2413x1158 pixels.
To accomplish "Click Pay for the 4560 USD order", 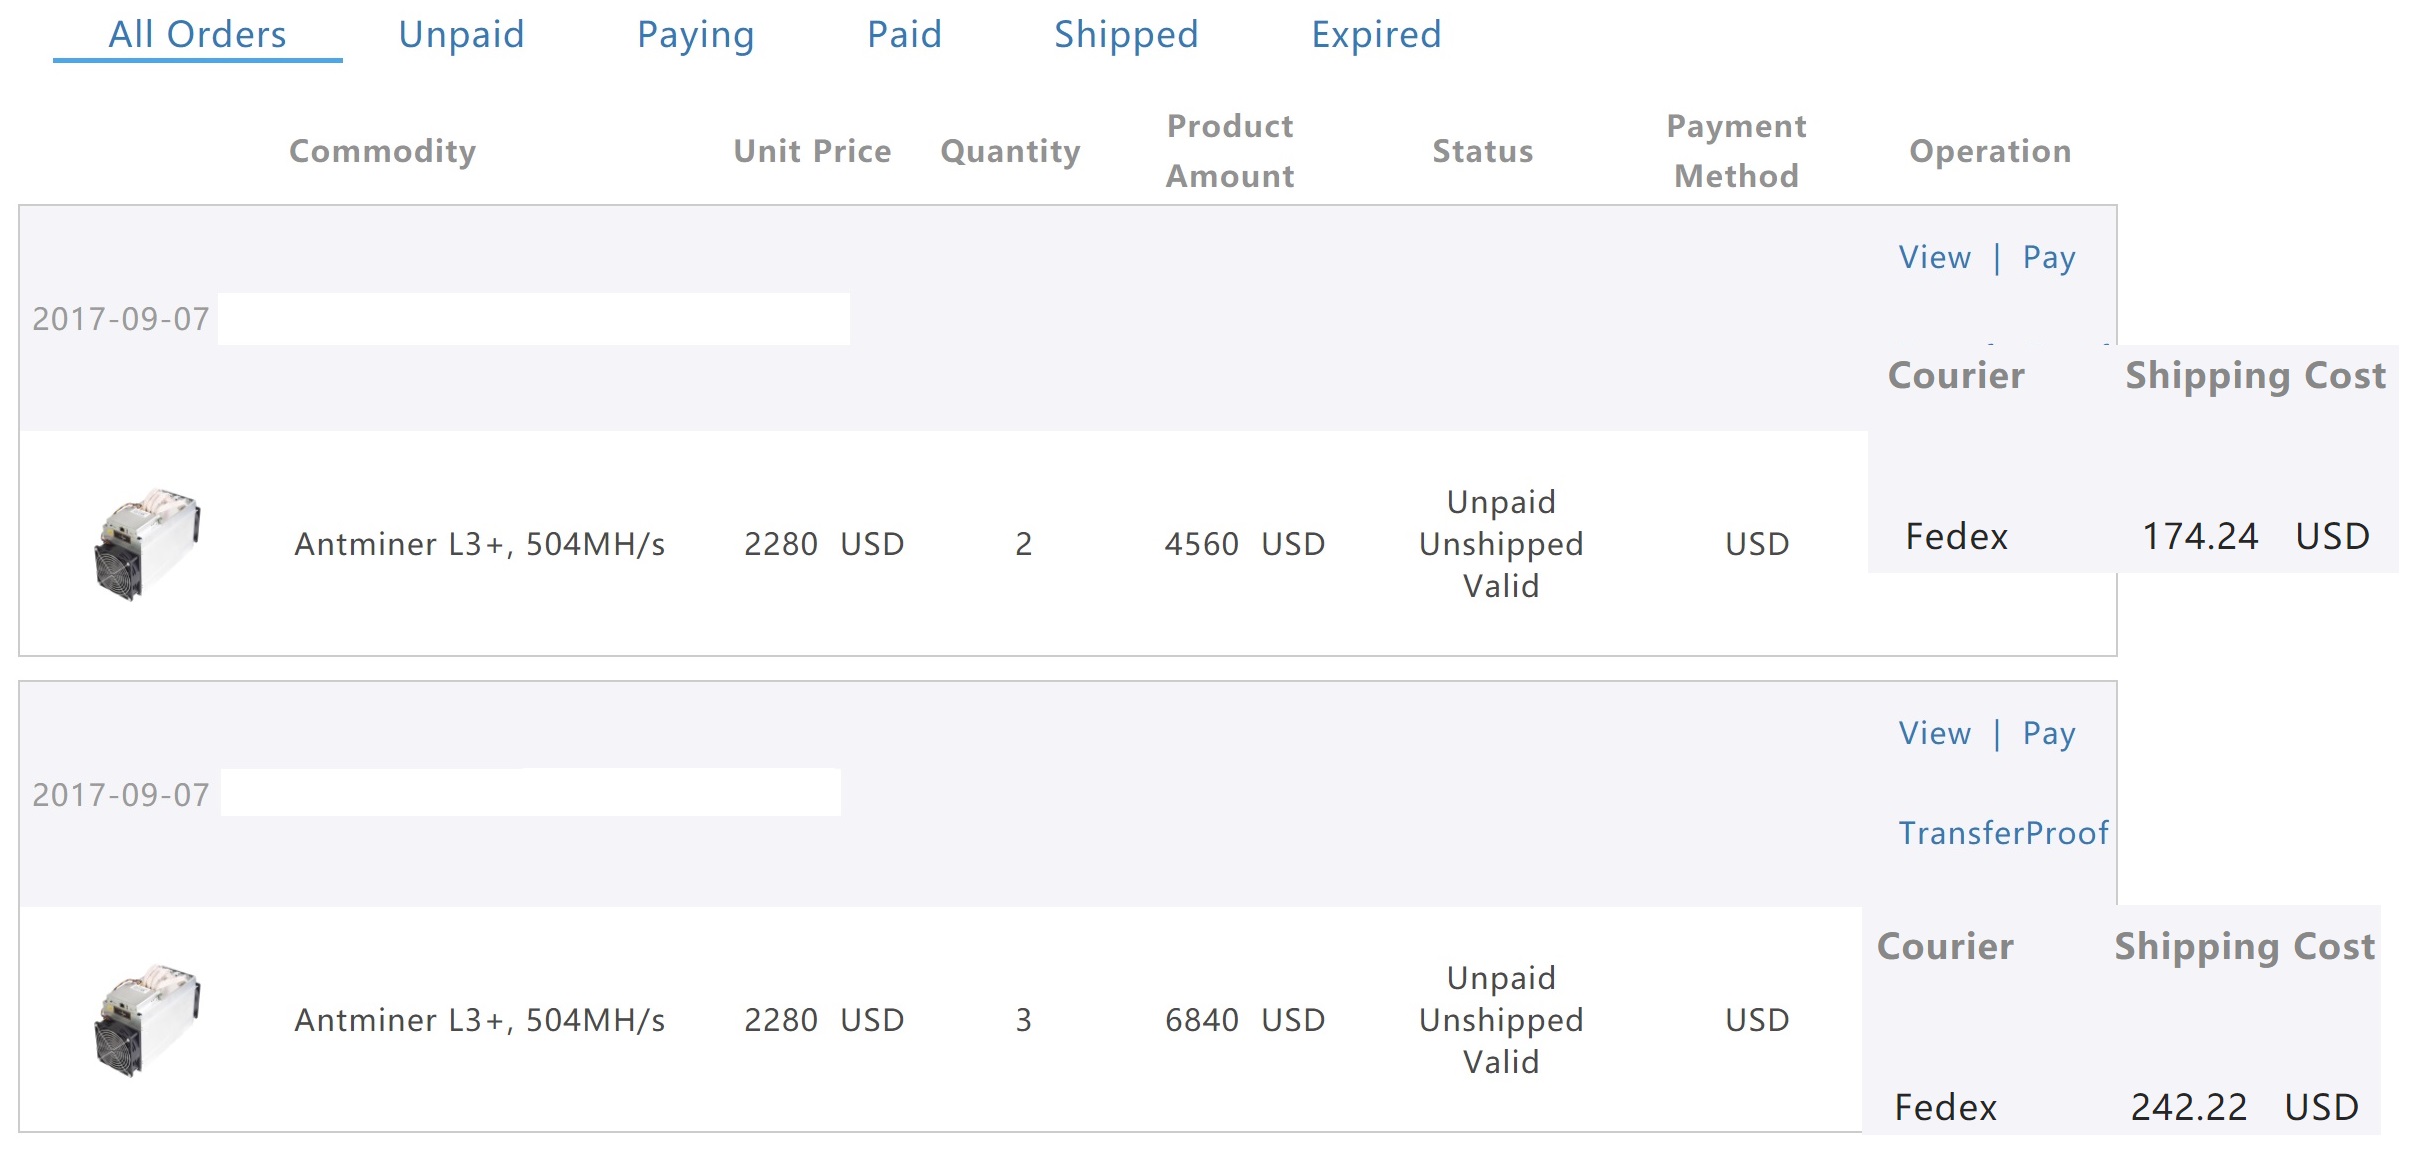I will click(2049, 258).
